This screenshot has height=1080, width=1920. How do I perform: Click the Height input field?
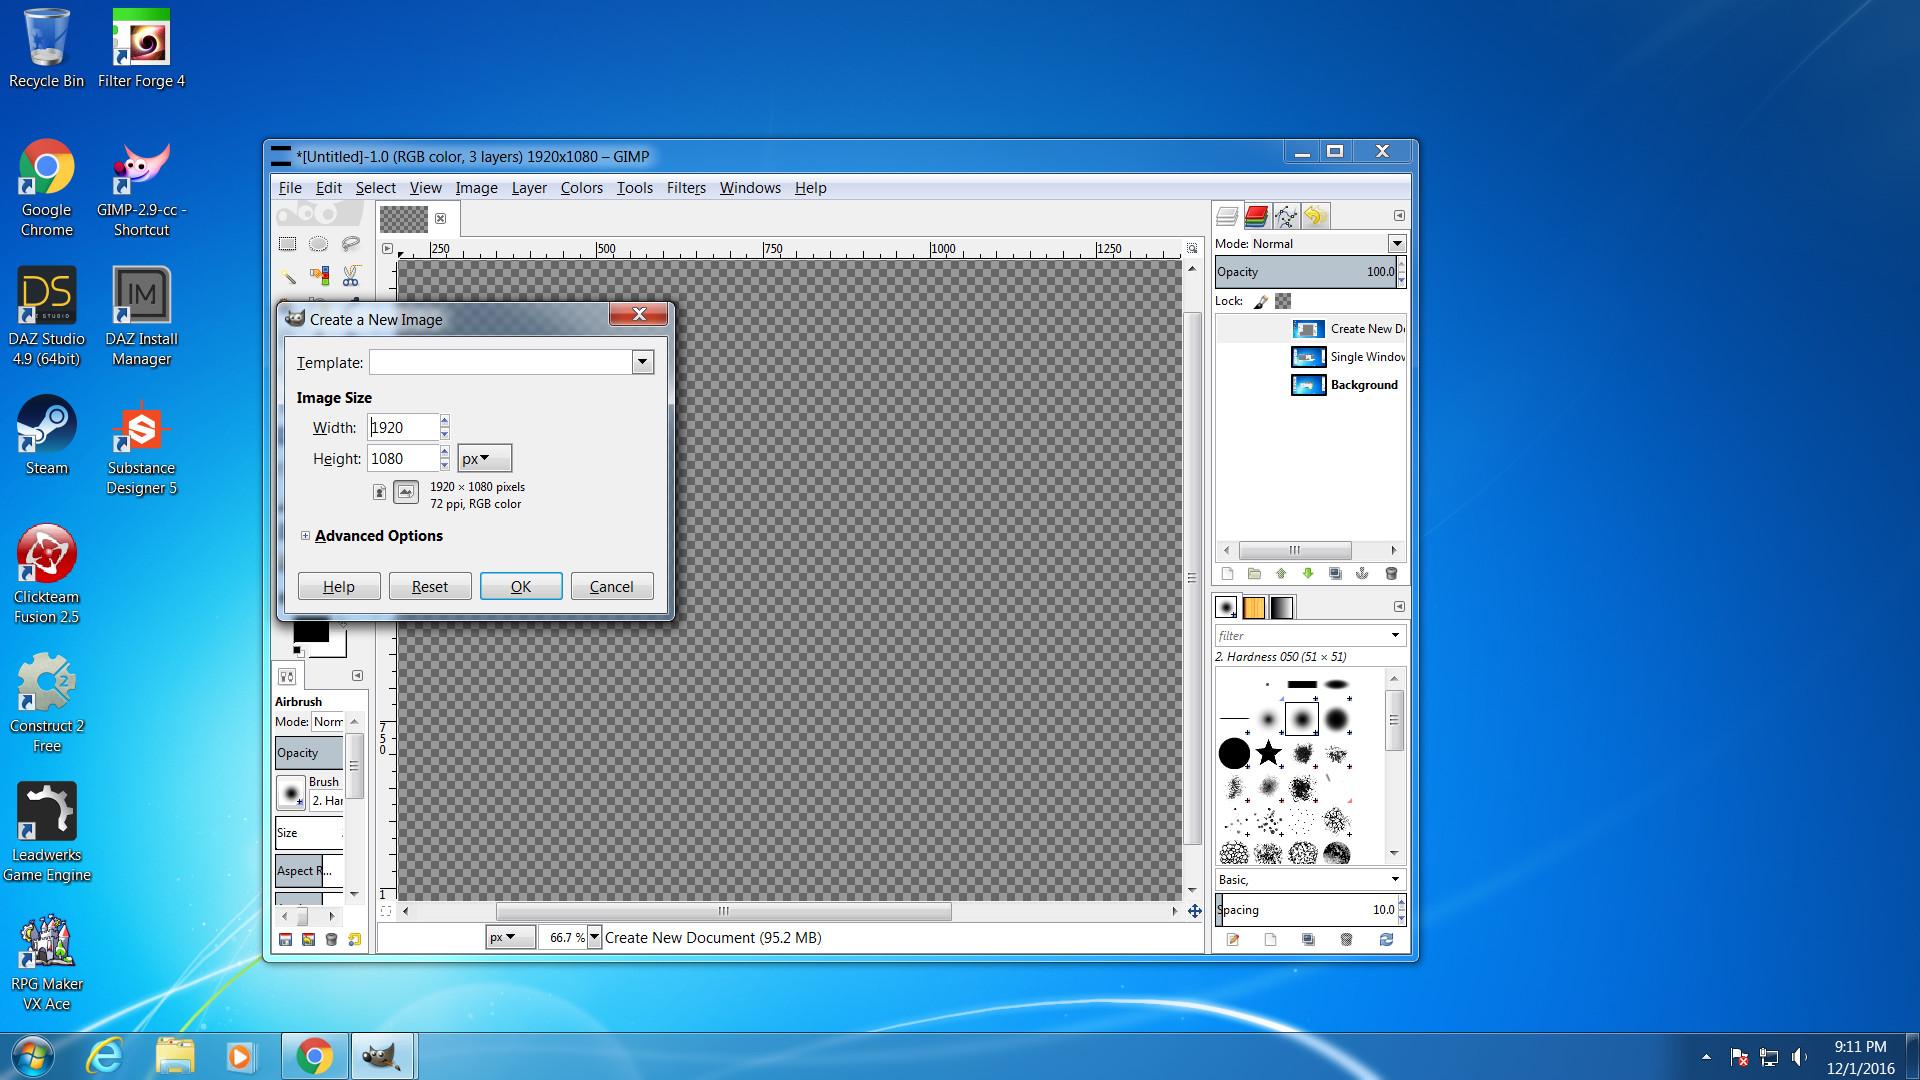point(402,459)
